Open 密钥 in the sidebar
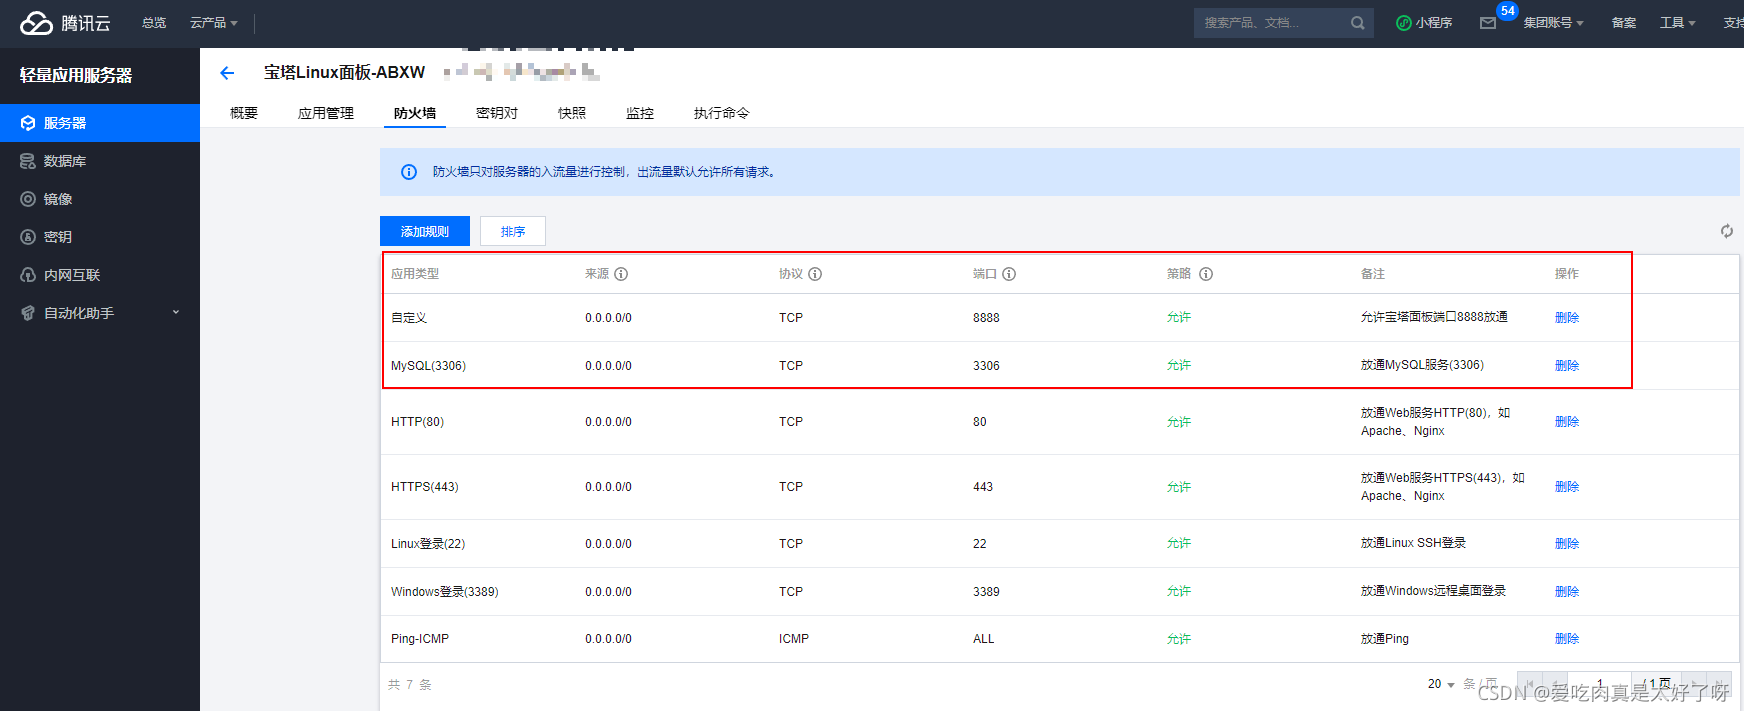This screenshot has width=1744, height=711. click(100, 237)
